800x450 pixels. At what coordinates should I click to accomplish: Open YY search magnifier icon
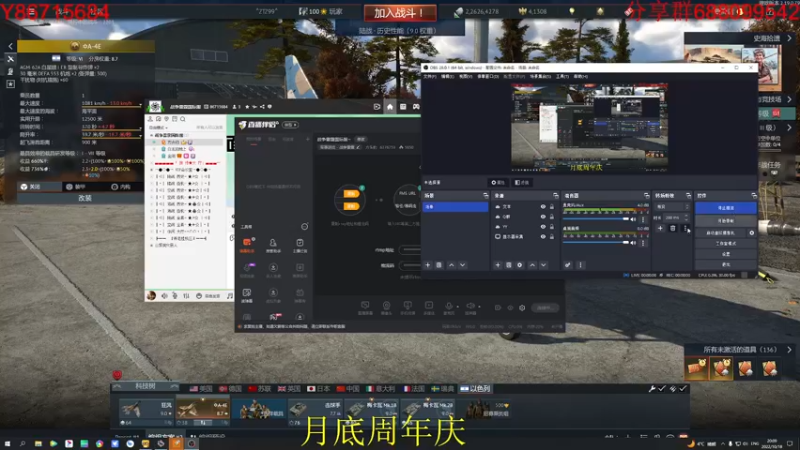pyautogui.click(x=183, y=119)
